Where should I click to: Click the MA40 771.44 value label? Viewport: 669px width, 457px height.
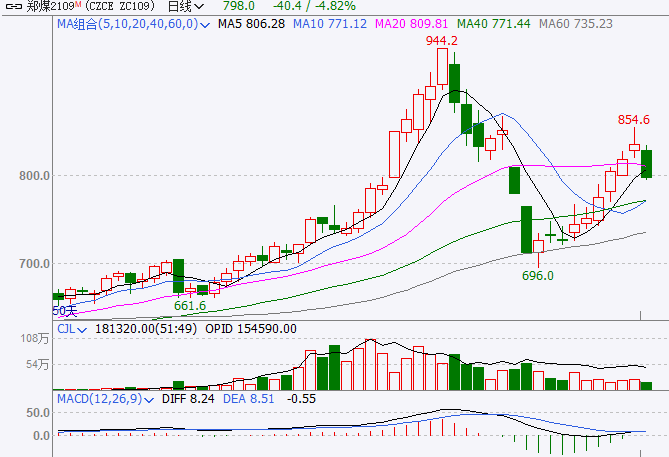[x=493, y=24]
